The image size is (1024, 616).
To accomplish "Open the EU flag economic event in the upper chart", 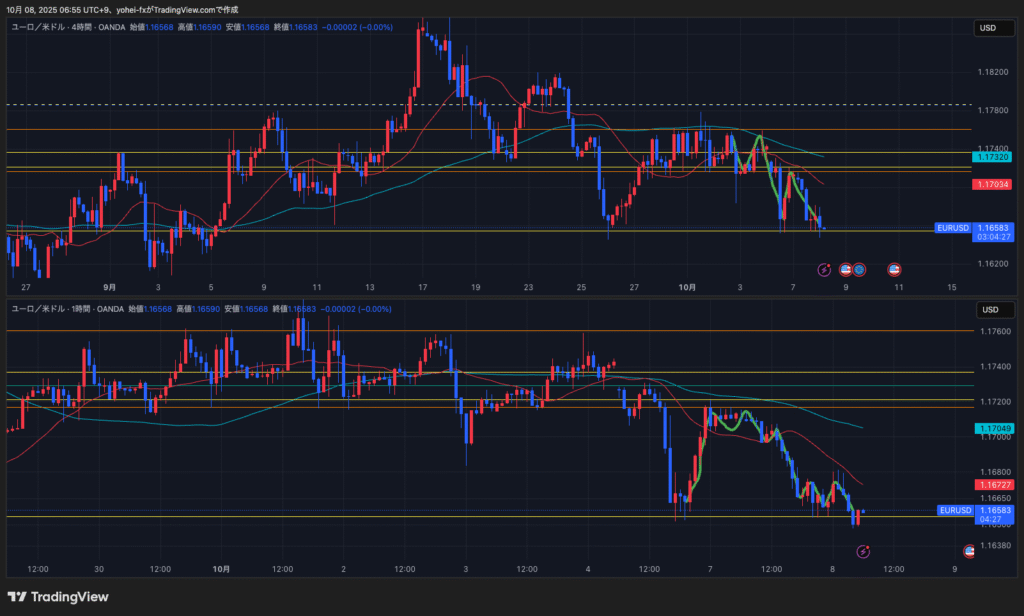I will (859, 269).
